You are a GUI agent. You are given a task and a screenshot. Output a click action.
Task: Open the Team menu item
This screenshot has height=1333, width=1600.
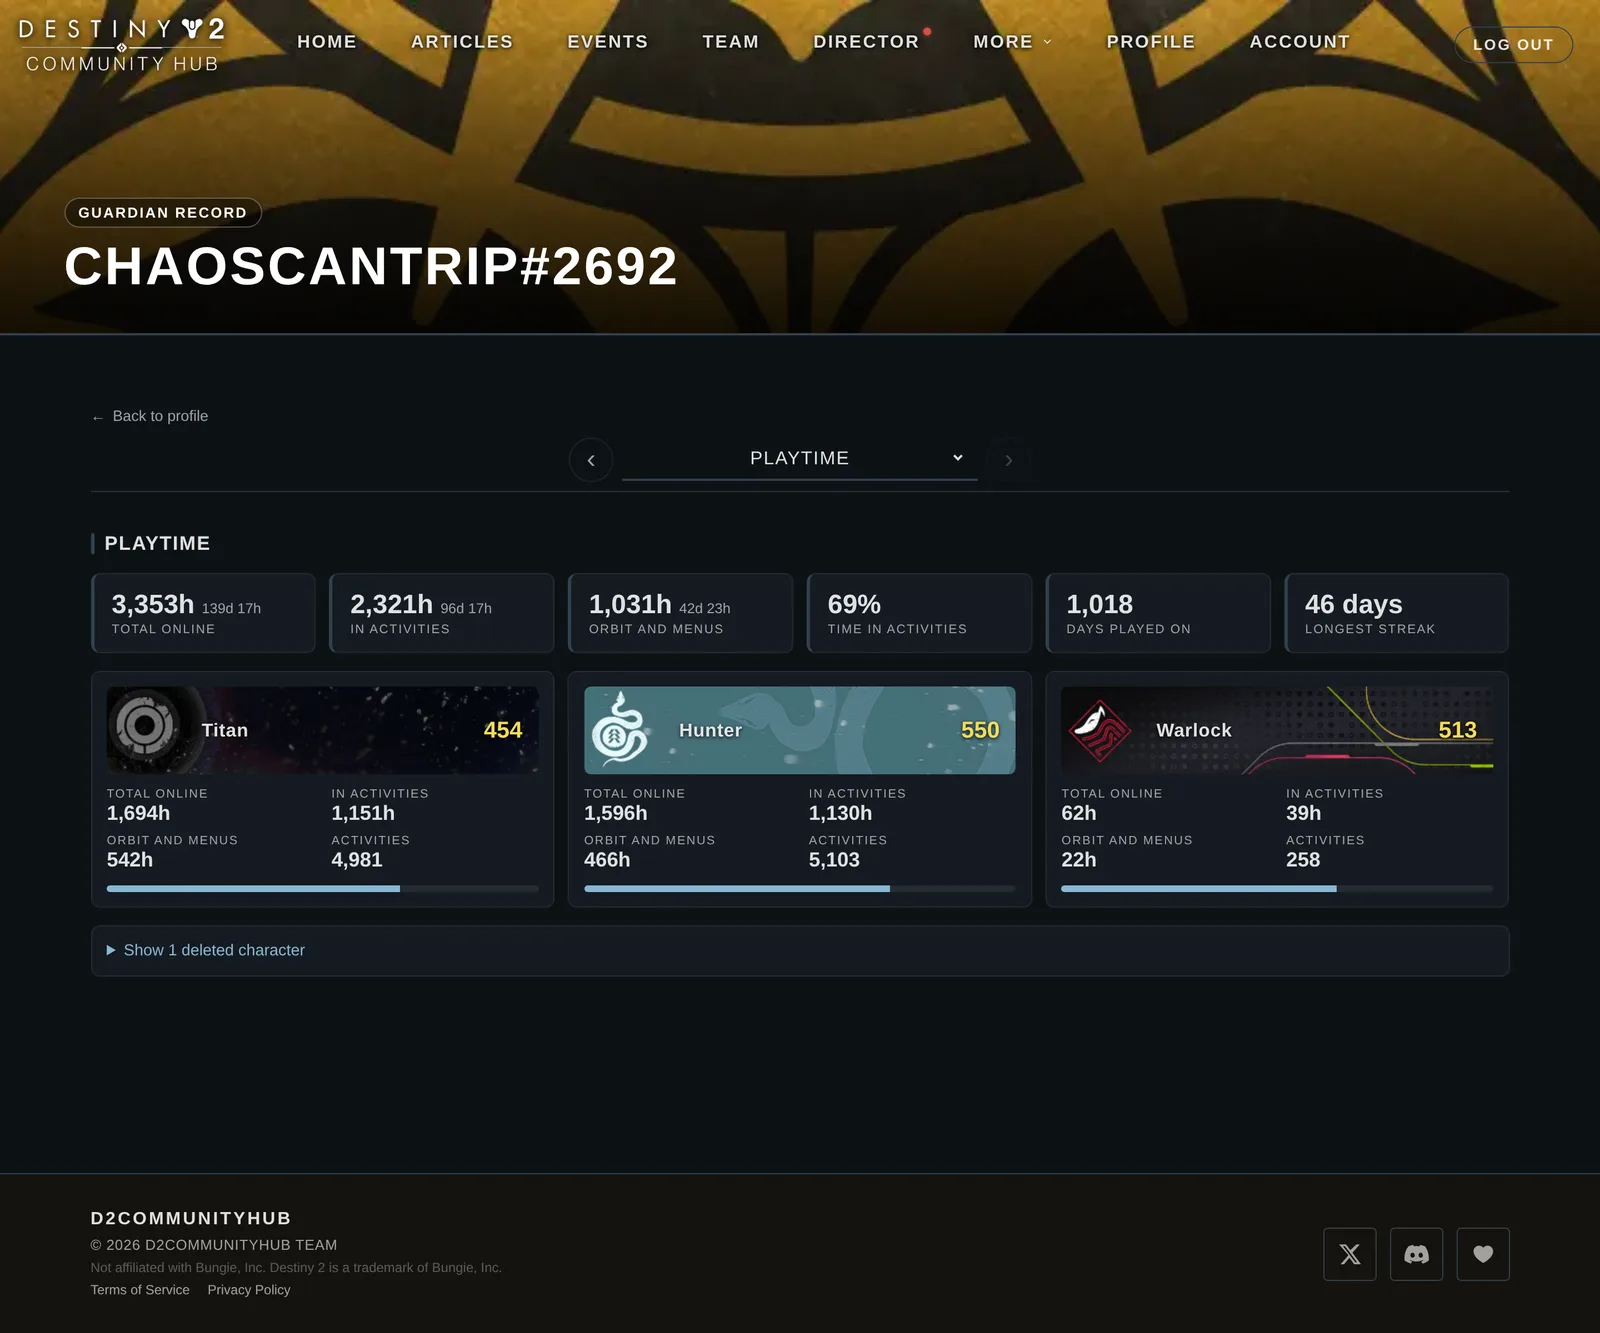click(731, 42)
